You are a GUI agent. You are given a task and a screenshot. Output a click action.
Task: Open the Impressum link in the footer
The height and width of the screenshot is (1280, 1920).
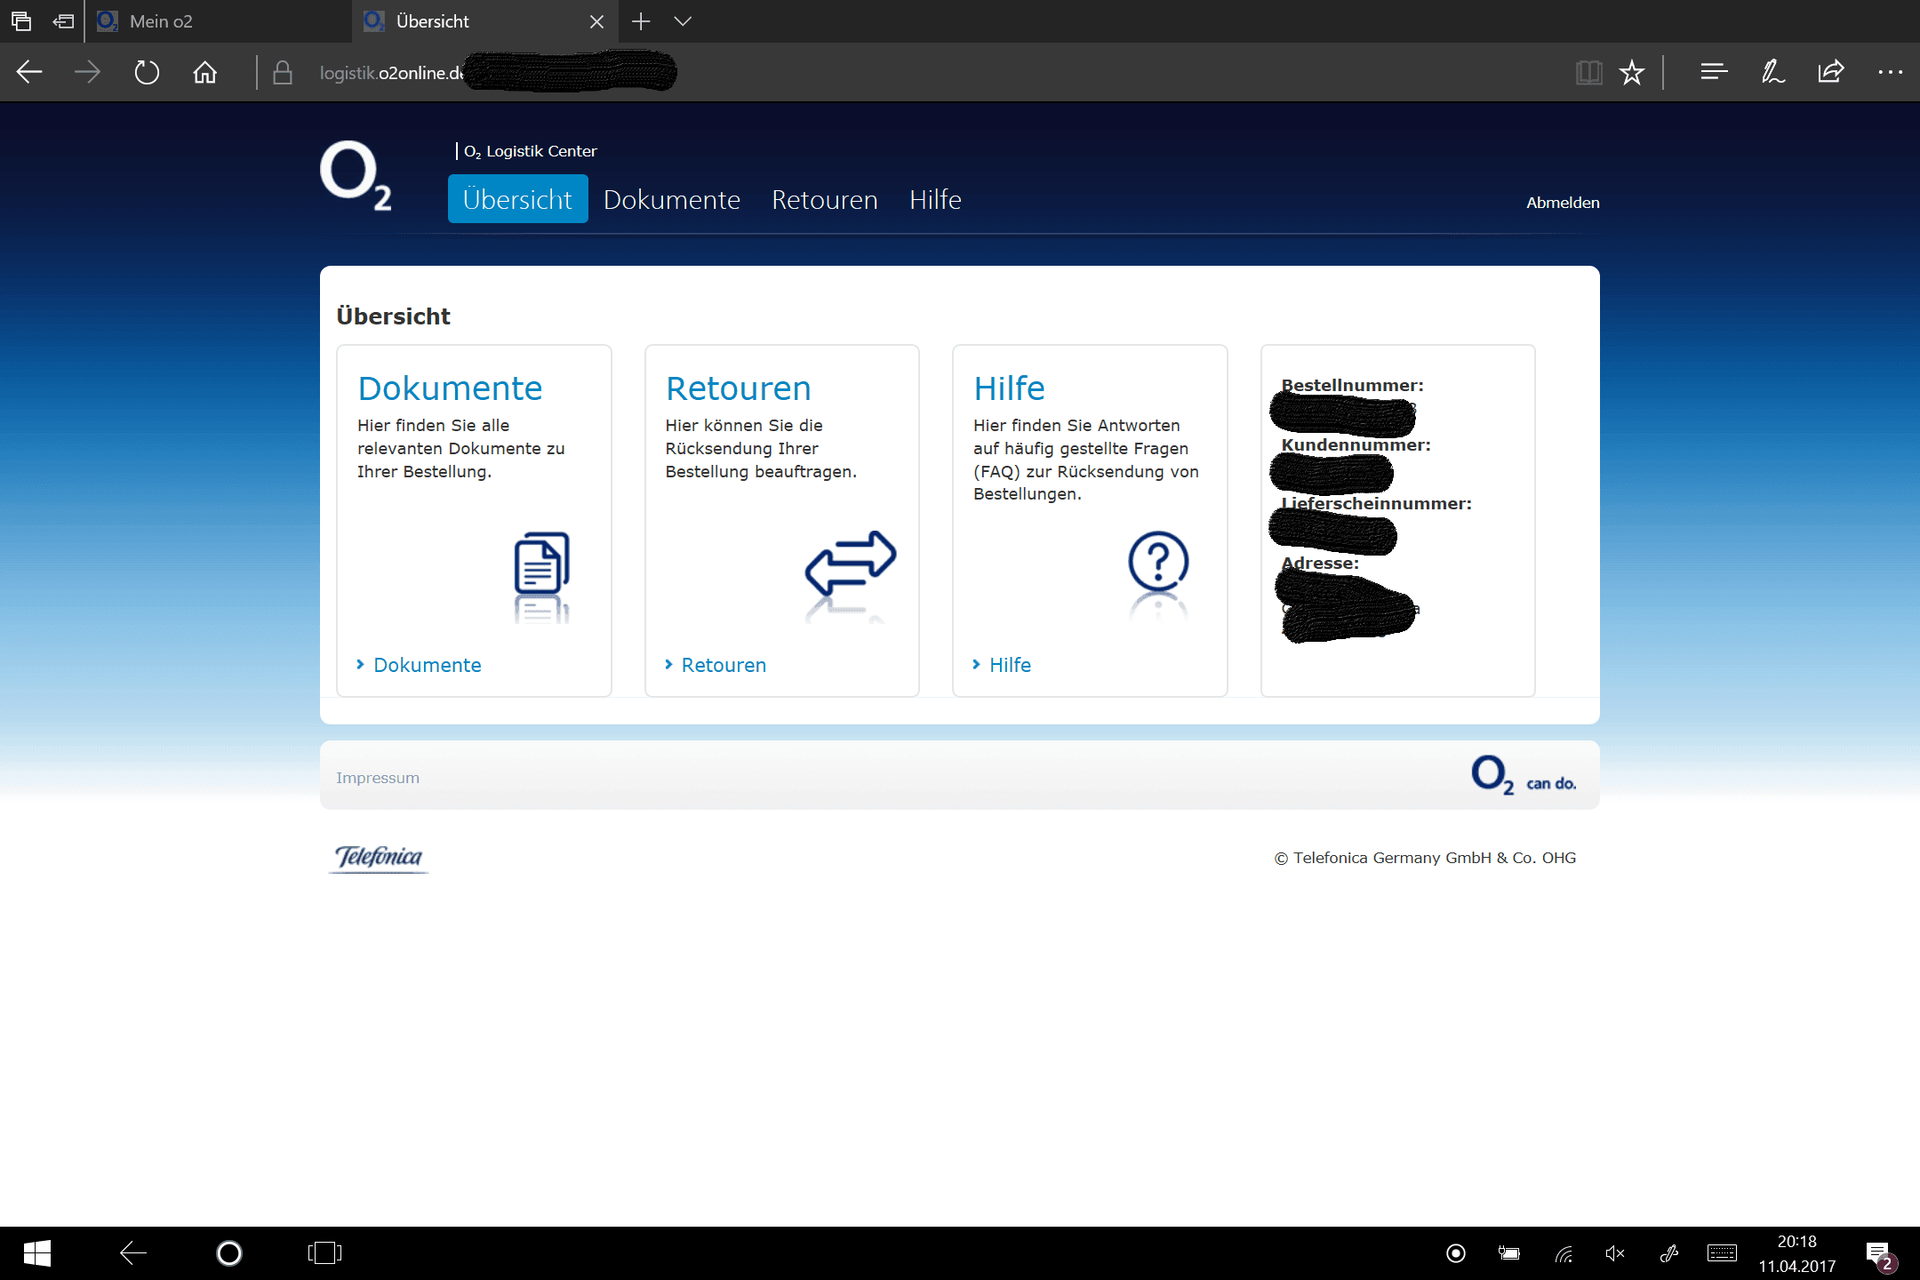pyautogui.click(x=378, y=778)
